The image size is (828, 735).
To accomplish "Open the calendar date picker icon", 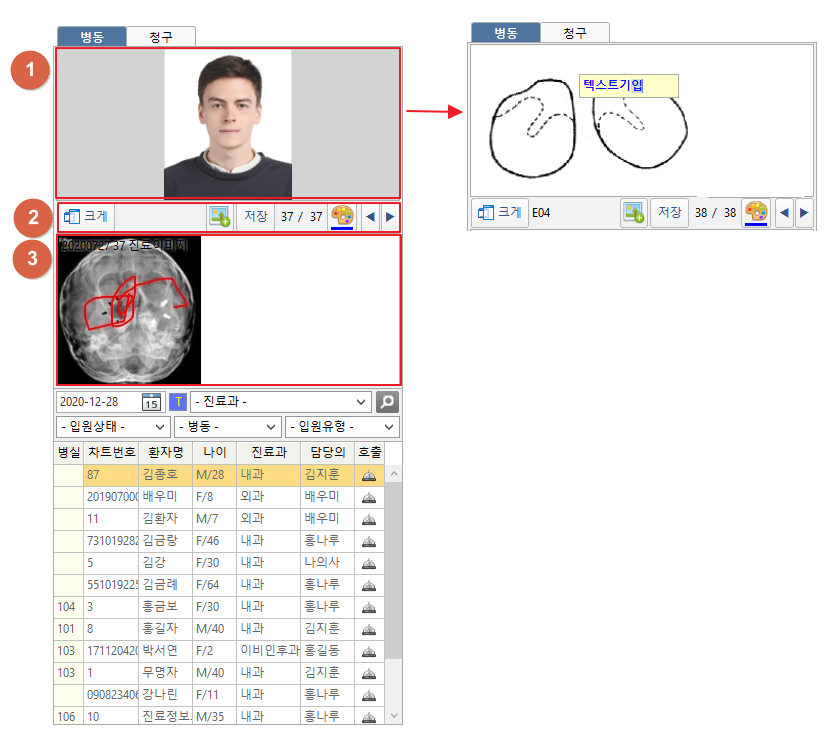I will coord(151,402).
